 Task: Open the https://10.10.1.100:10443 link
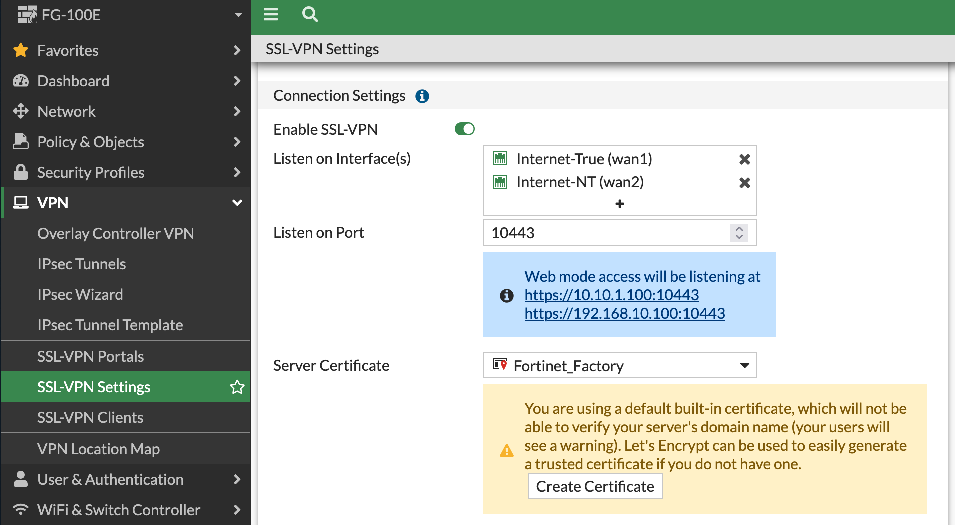611,295
